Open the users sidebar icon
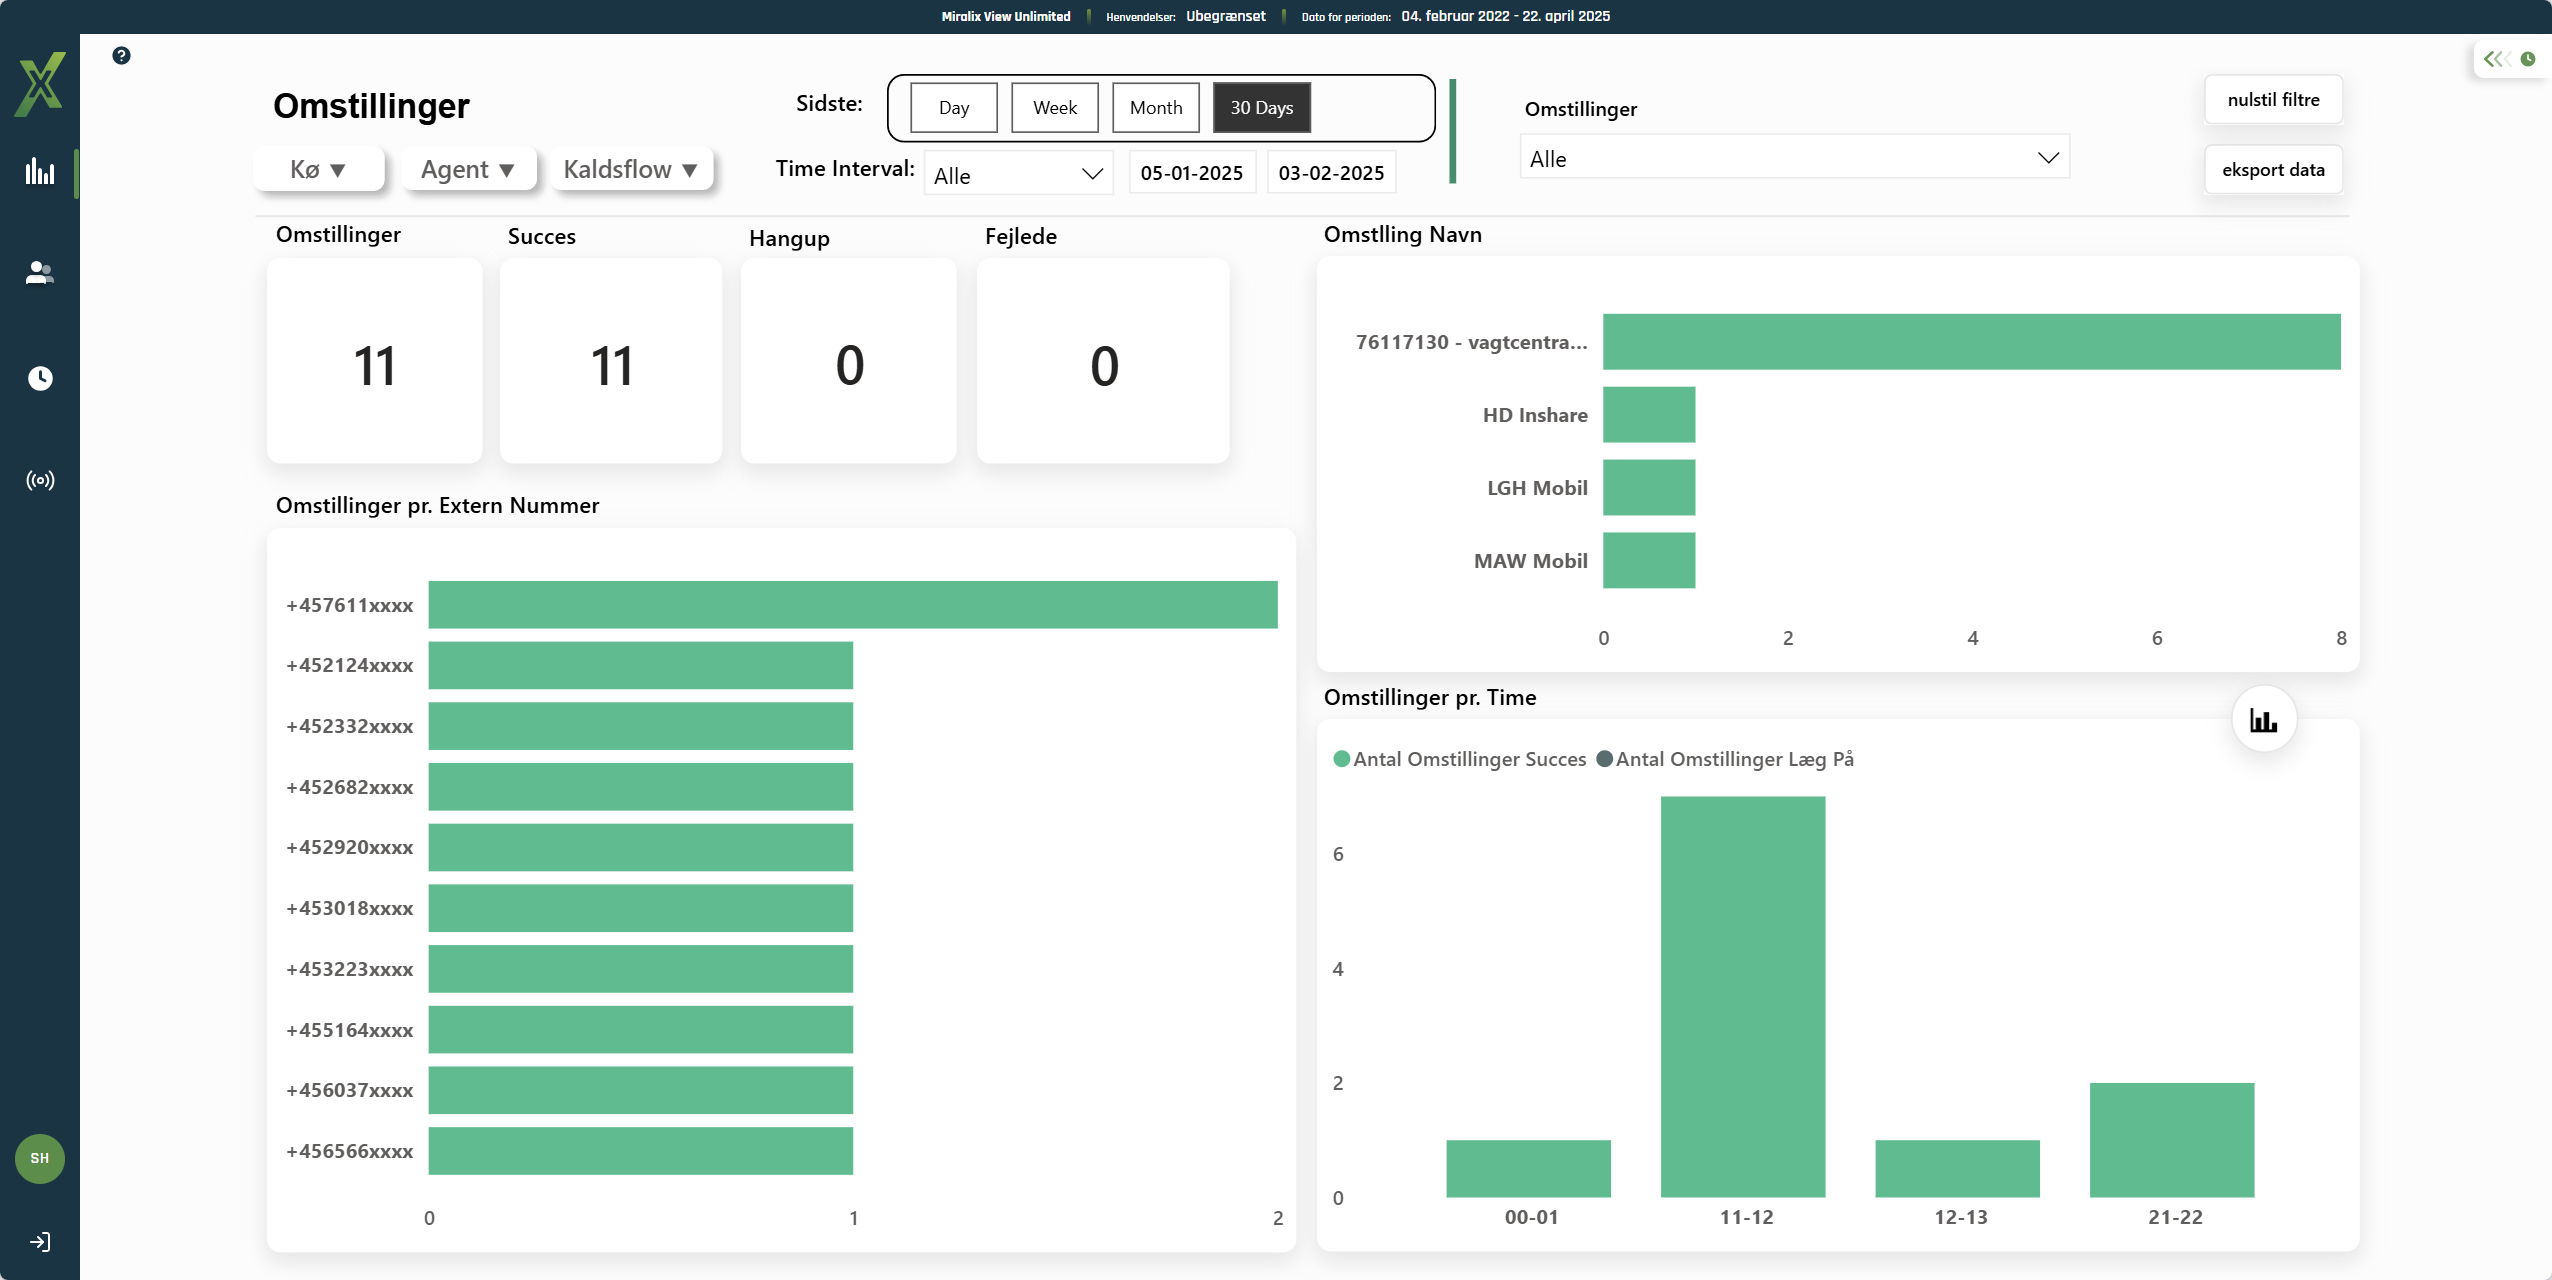Image resolution: width=2552 pixels, height=1280 pixels. point(40,273)
